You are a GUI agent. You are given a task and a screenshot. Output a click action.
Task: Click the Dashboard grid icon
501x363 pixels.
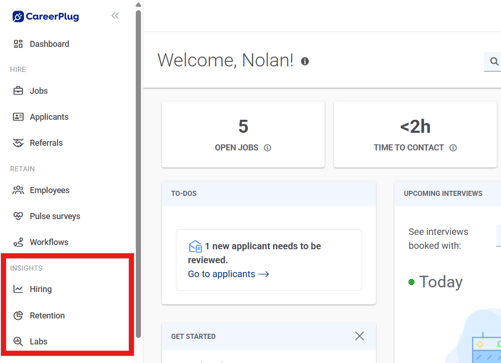click(18, 44)
